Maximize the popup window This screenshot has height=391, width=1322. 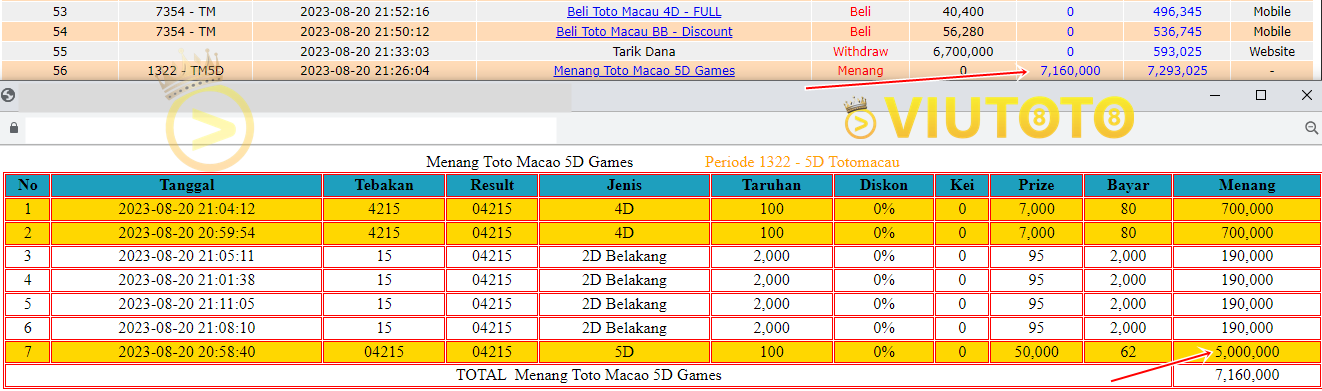click(1261, 95)
